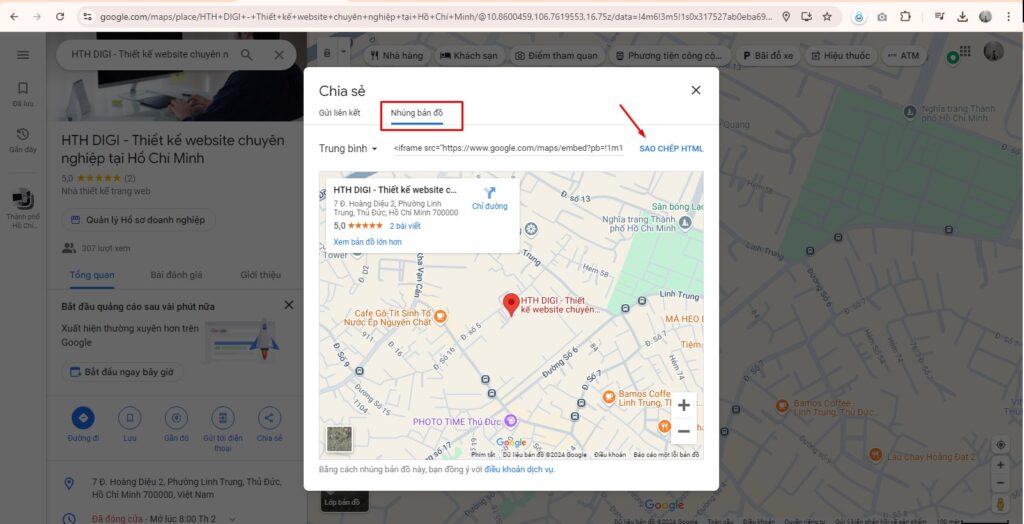Click the media control icon in Chrome toolbar
1024x524 pixels.
pyautogui.click(x=939, y=16)
